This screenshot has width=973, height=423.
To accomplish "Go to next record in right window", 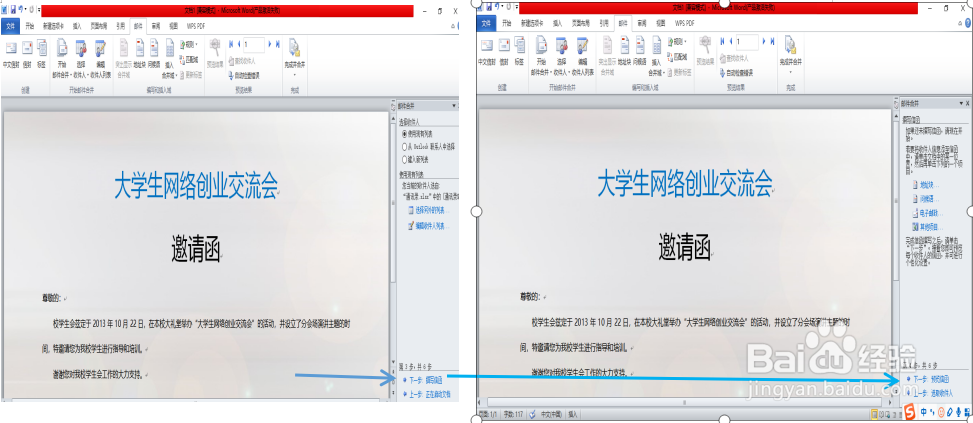I will tap(764, 42).
